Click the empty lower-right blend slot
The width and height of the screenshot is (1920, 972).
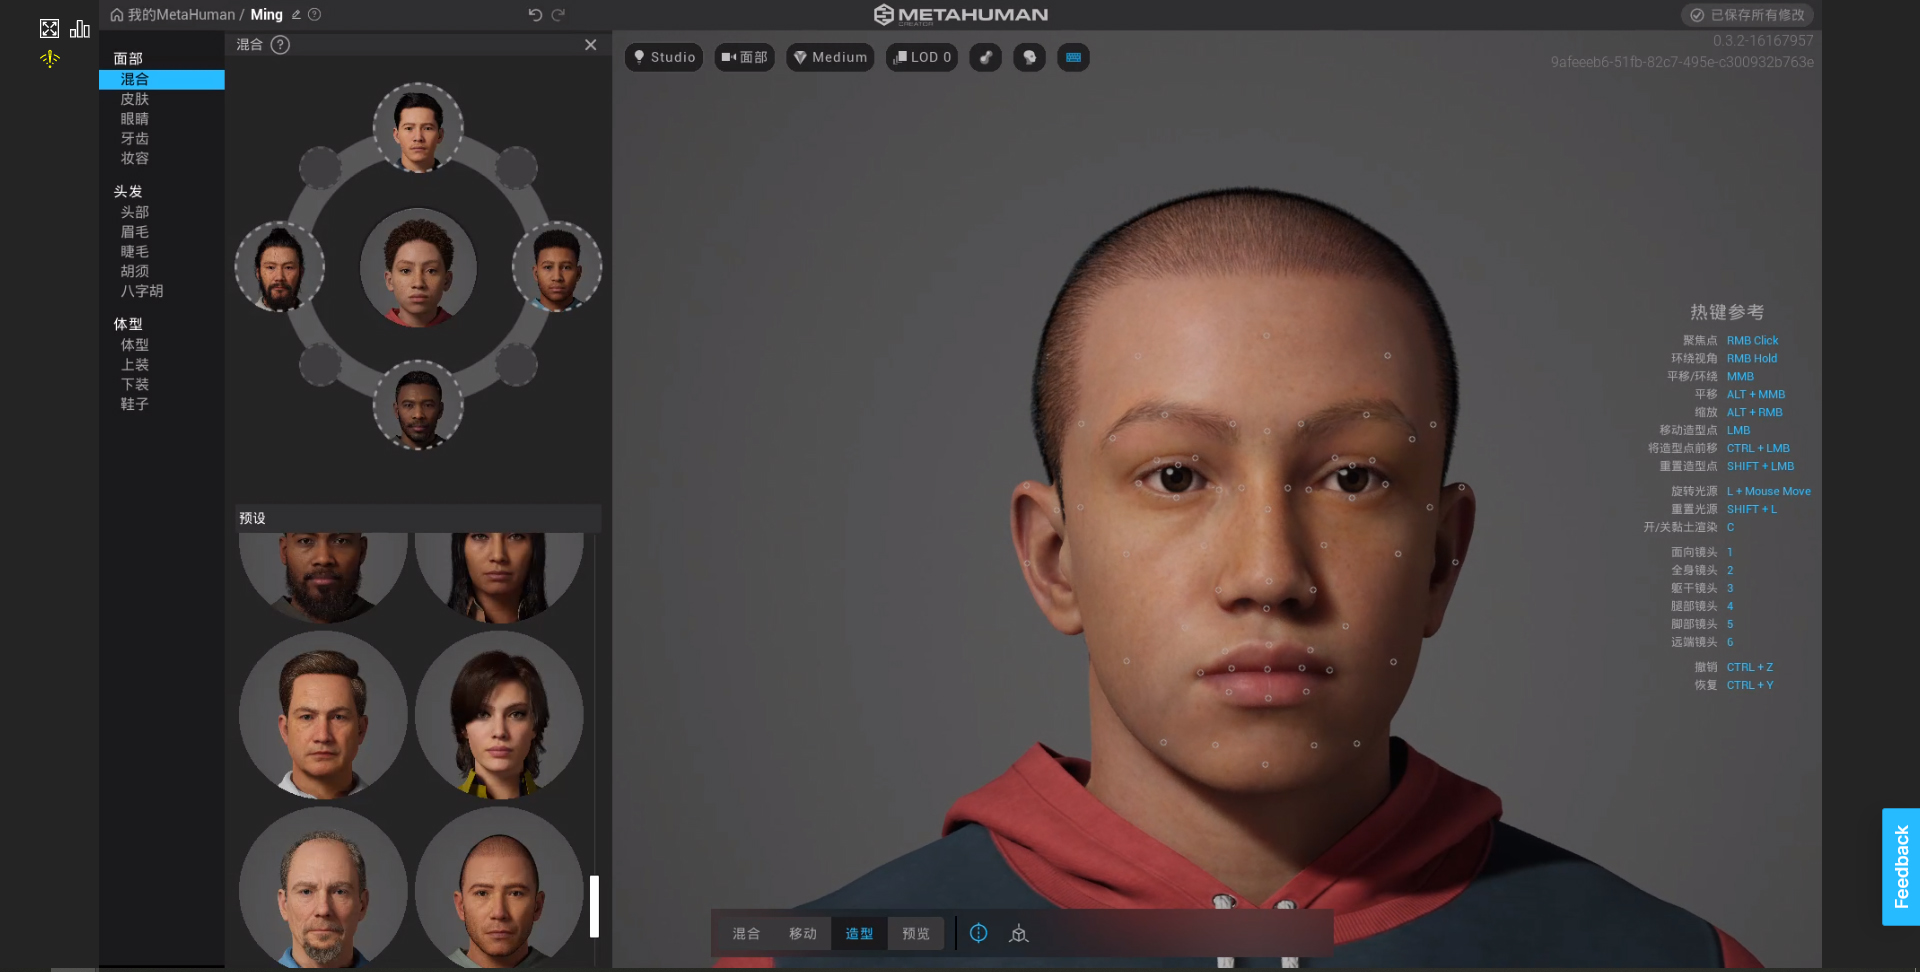click(516, 365)
